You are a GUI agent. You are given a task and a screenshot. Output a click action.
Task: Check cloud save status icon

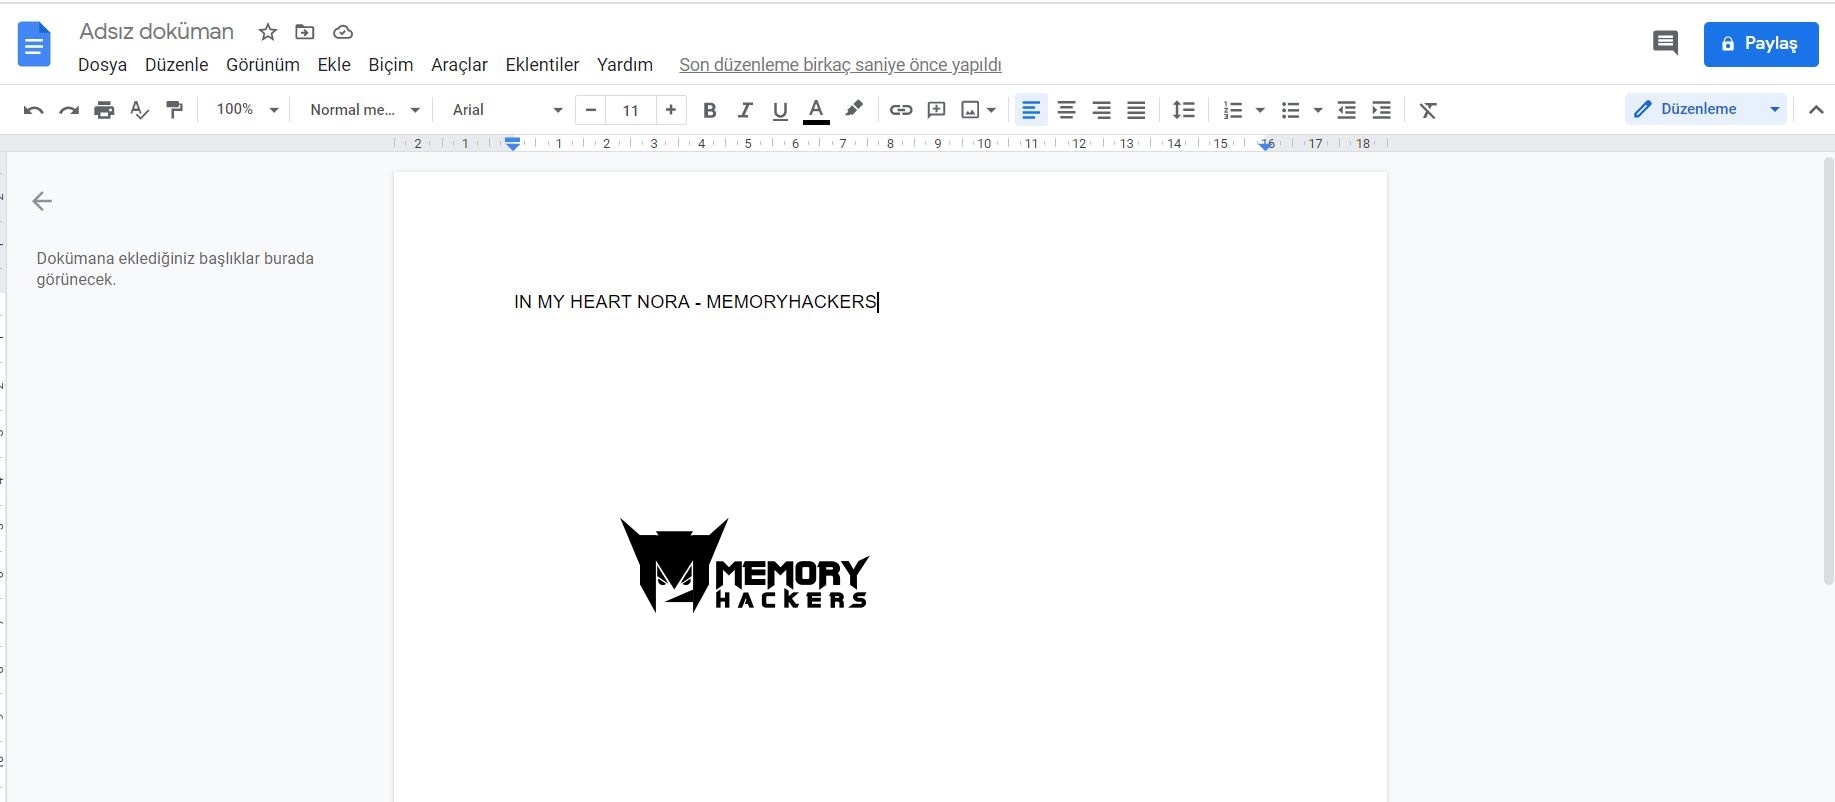pos(343,32)
